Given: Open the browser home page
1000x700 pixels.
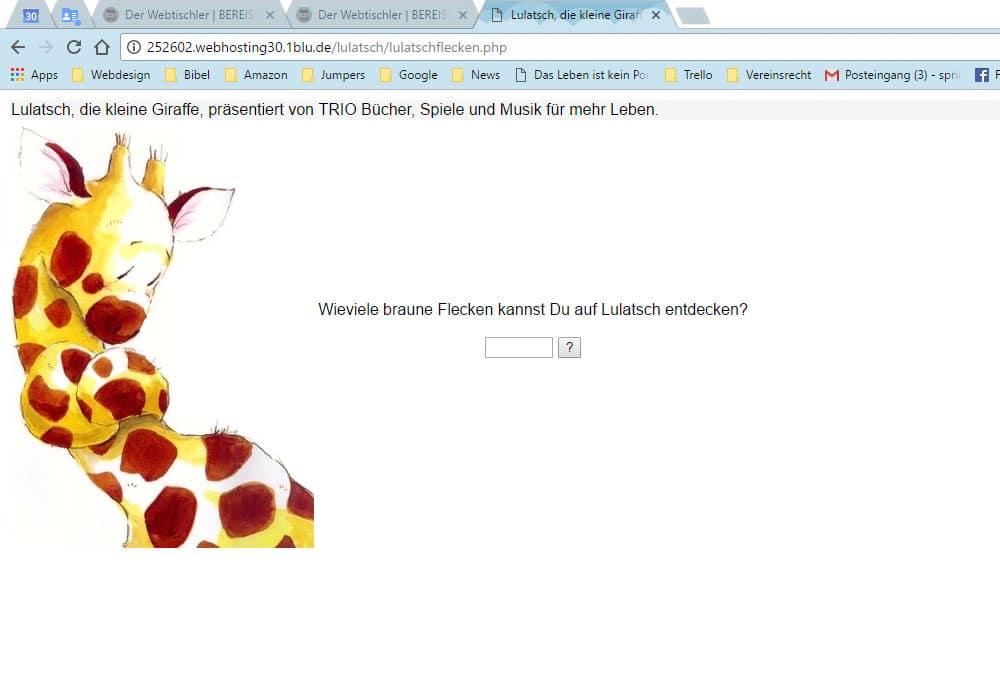Looking at the screenshot, I should click(102, 47).
